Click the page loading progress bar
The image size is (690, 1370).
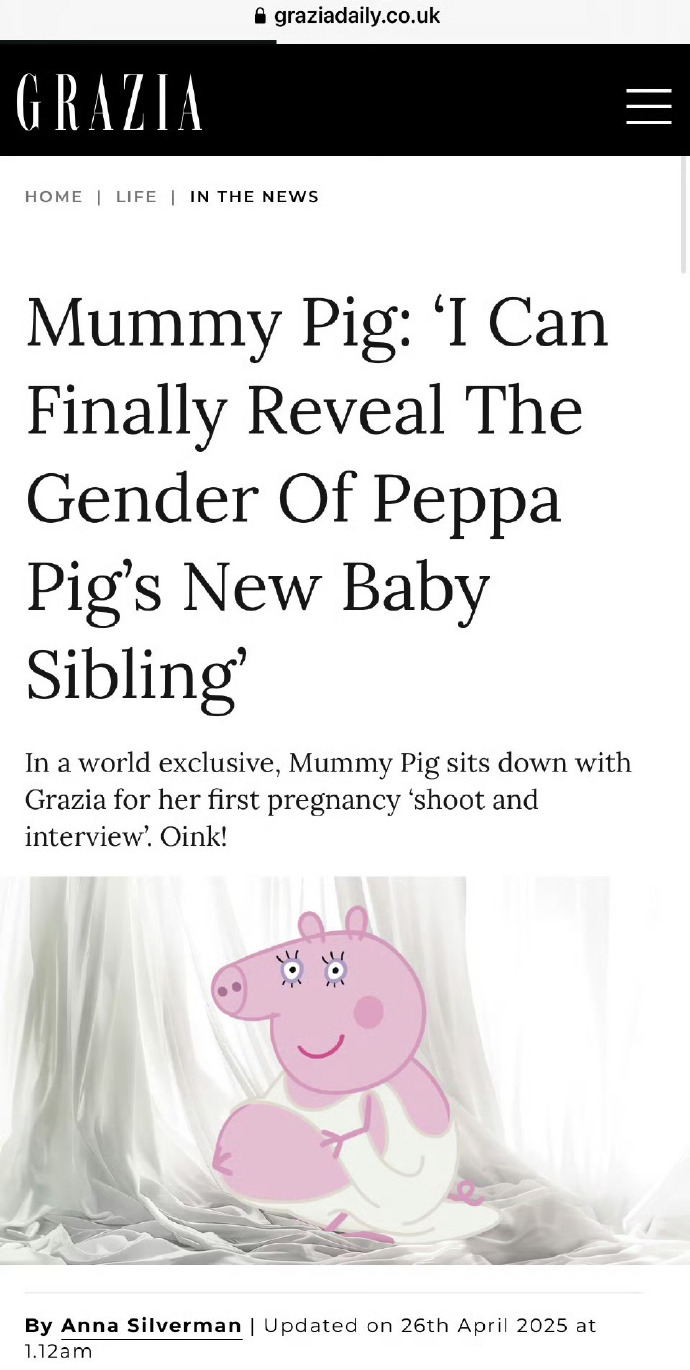(138, 42)
